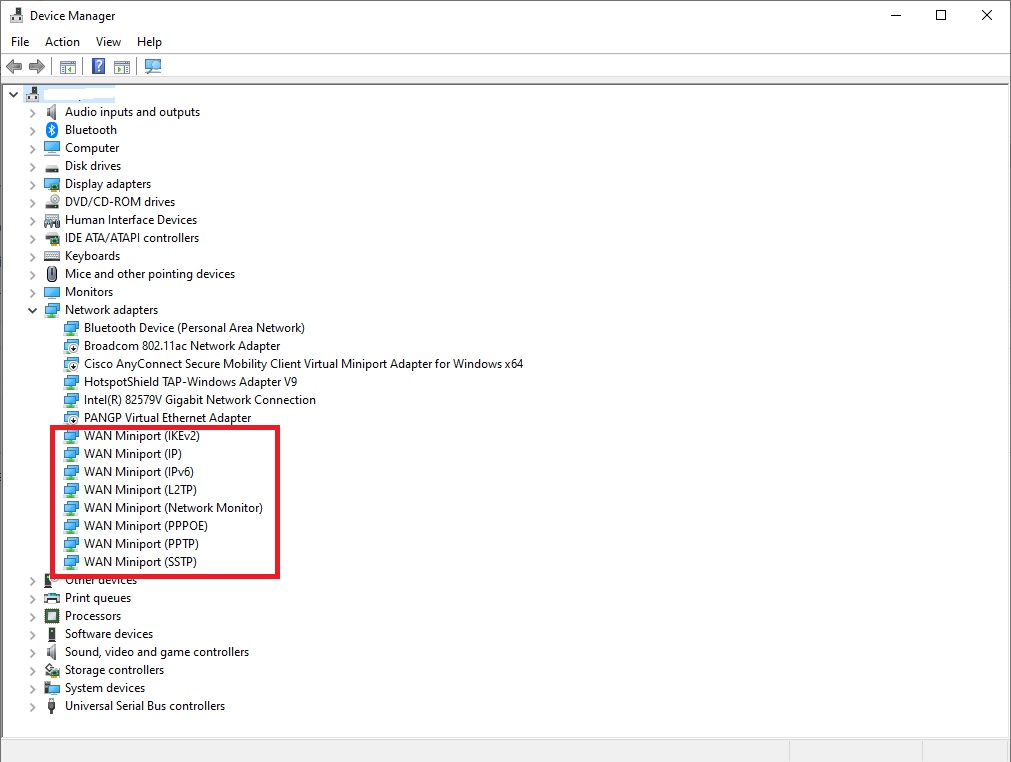Select WAN Miniport (L2TP)
The height and width of the screenshot is (762, 1011).
[141, 491]
